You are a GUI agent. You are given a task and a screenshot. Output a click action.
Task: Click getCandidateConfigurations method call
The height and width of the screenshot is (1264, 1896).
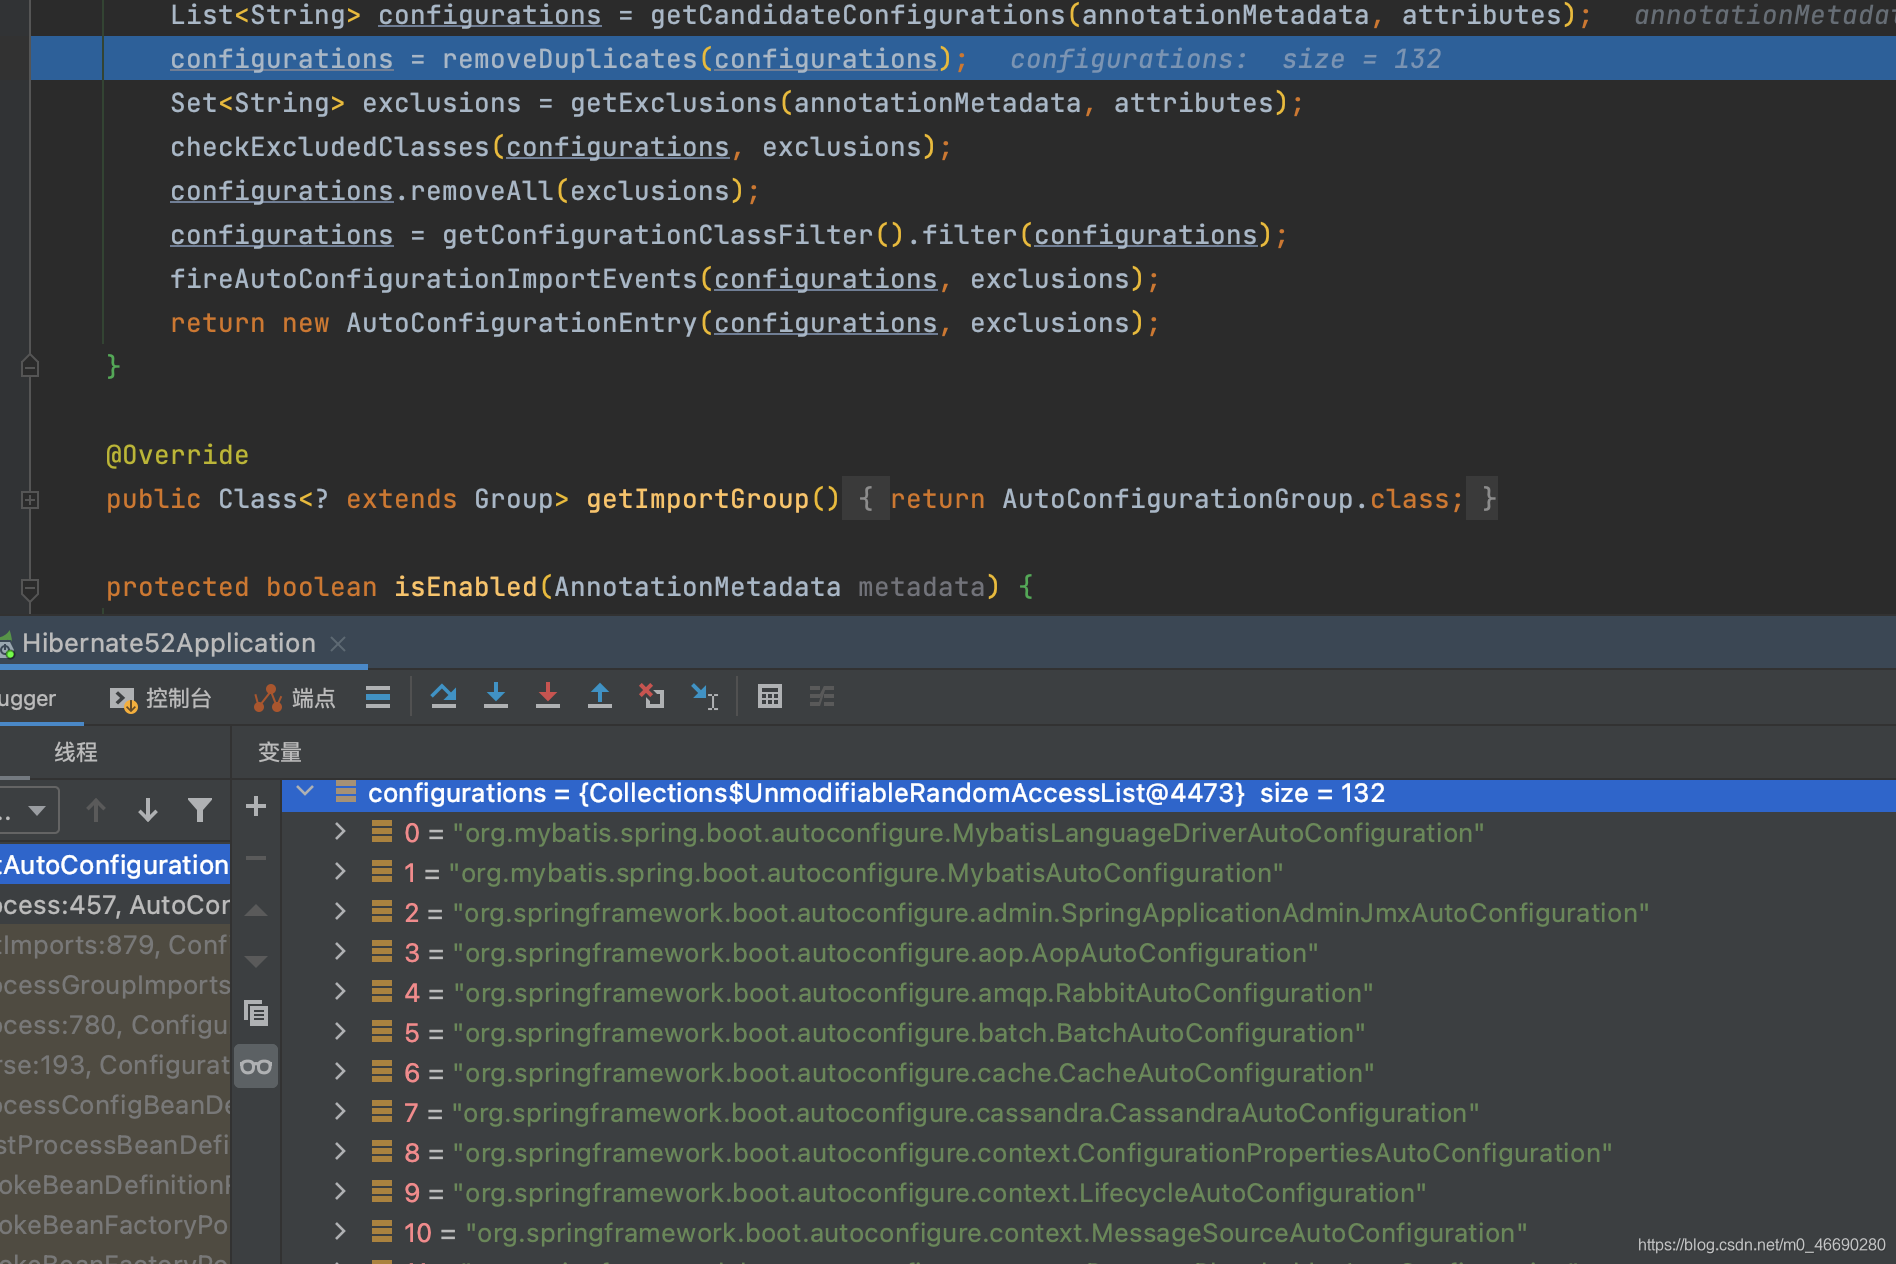pyautogui.click(x=858, y=15)
